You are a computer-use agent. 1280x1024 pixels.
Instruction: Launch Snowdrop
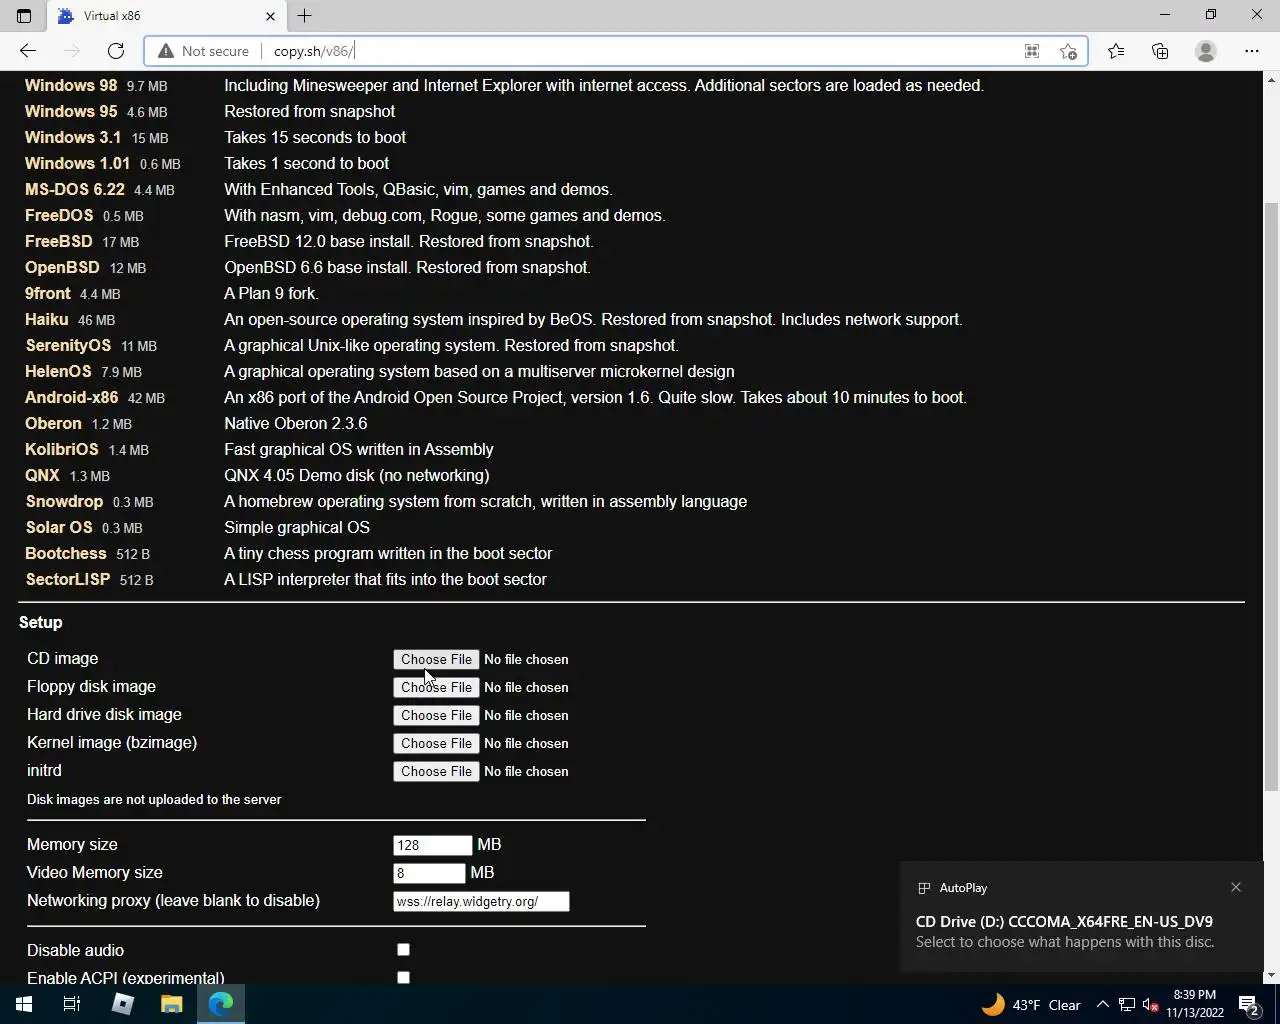(64, 501)
